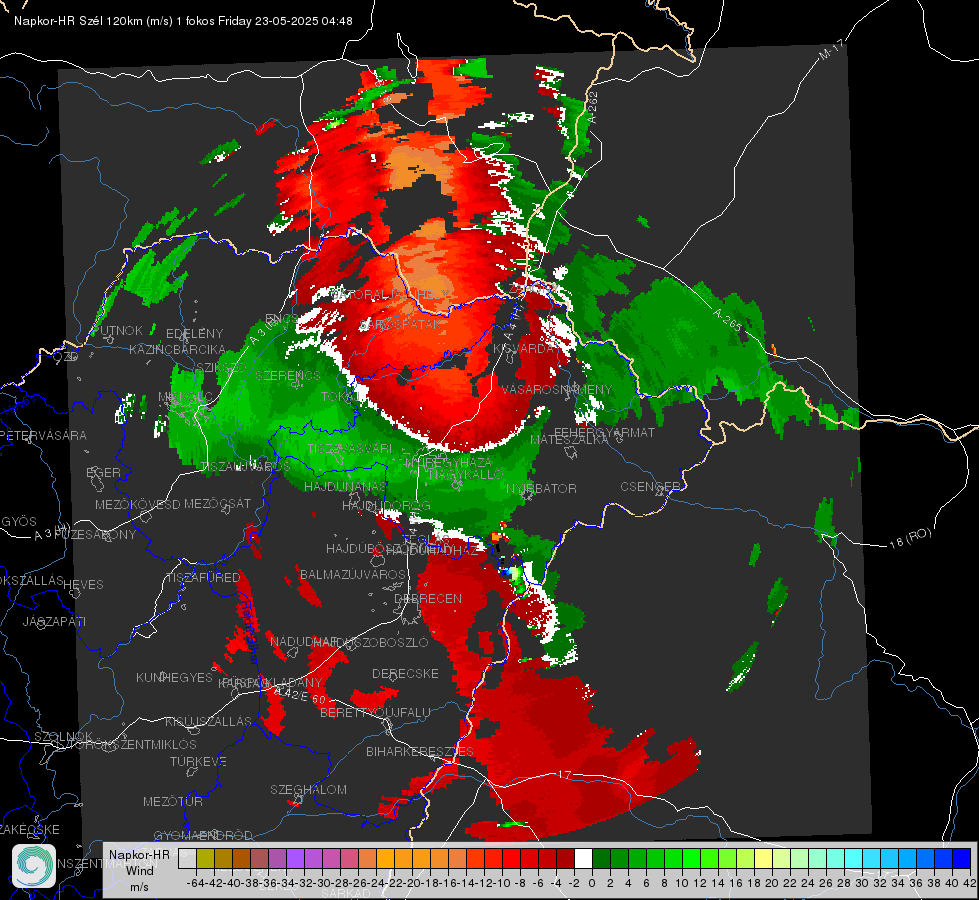Click the EGER city label
The image size is (979, 900).
pos(103,472)
